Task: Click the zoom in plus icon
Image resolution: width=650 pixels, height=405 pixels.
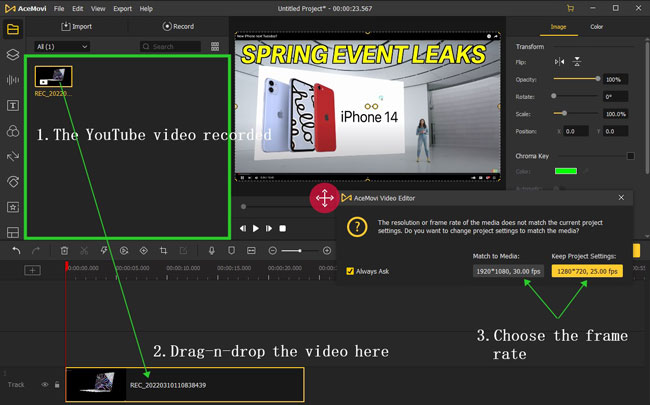Action: pyautogui.click(x=327, y=251)
